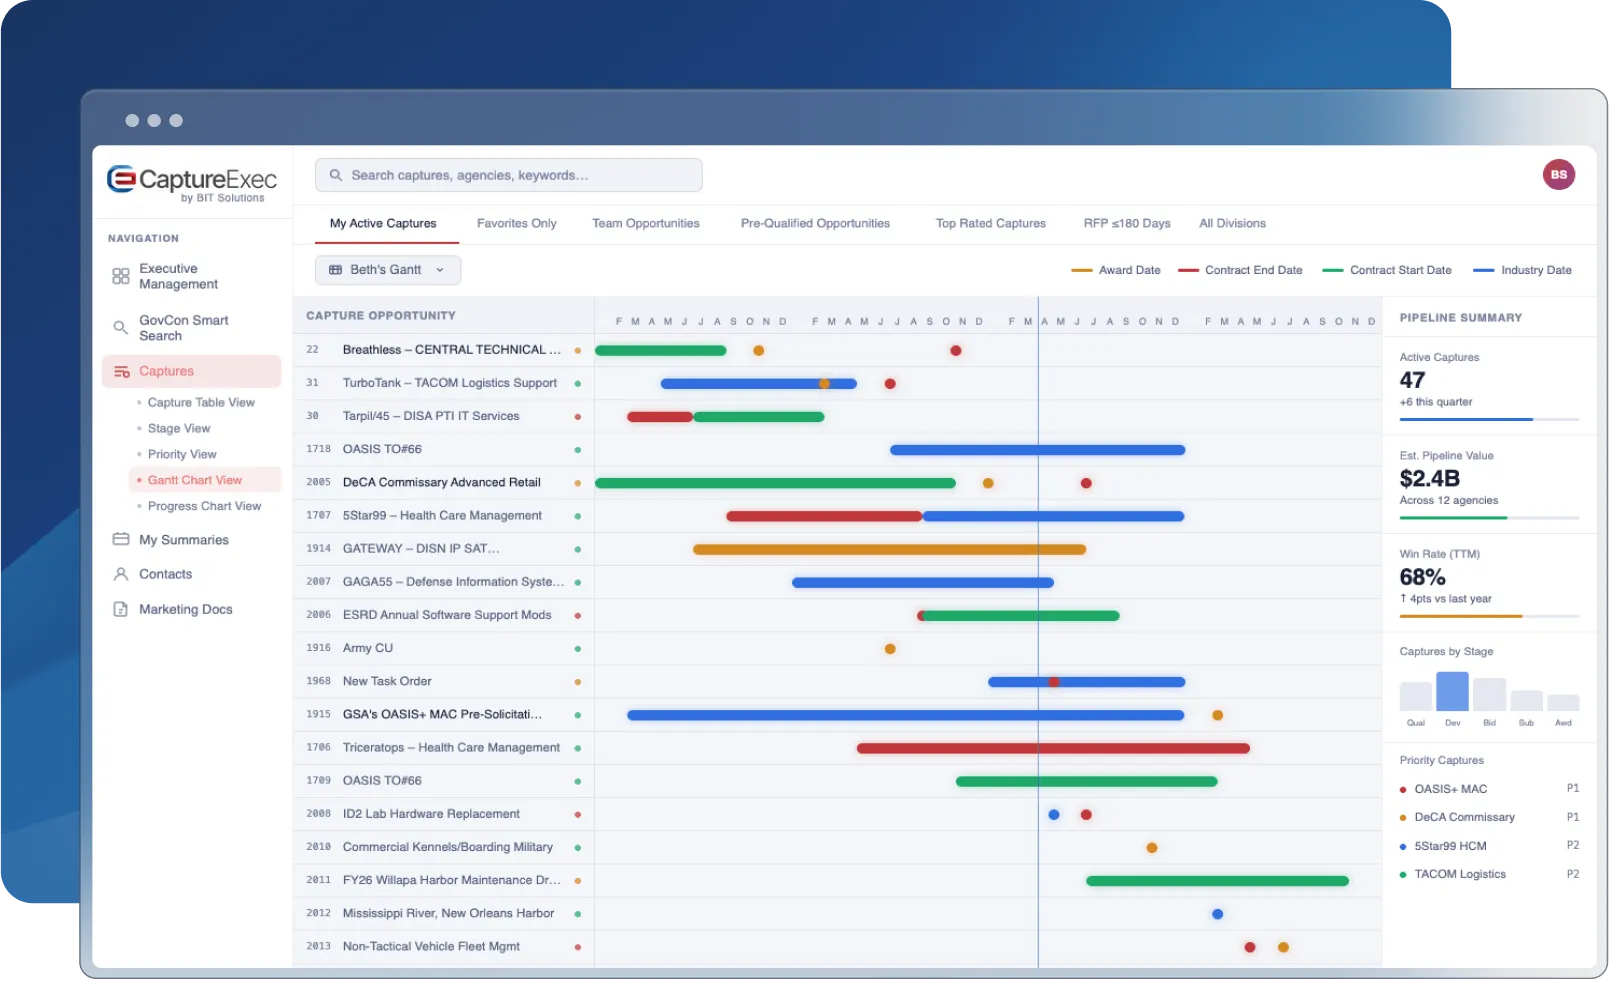This screenshot has height=995, width=1620.
Task: Select DeCA Commissary Advanced Retail row
Action: tap(444, 483)
